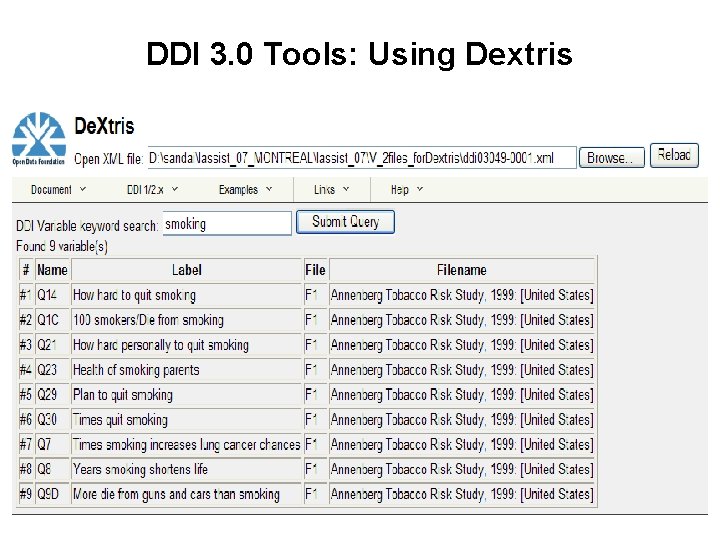
Task: Select variable name Q1C
Action: click(48, 320)
